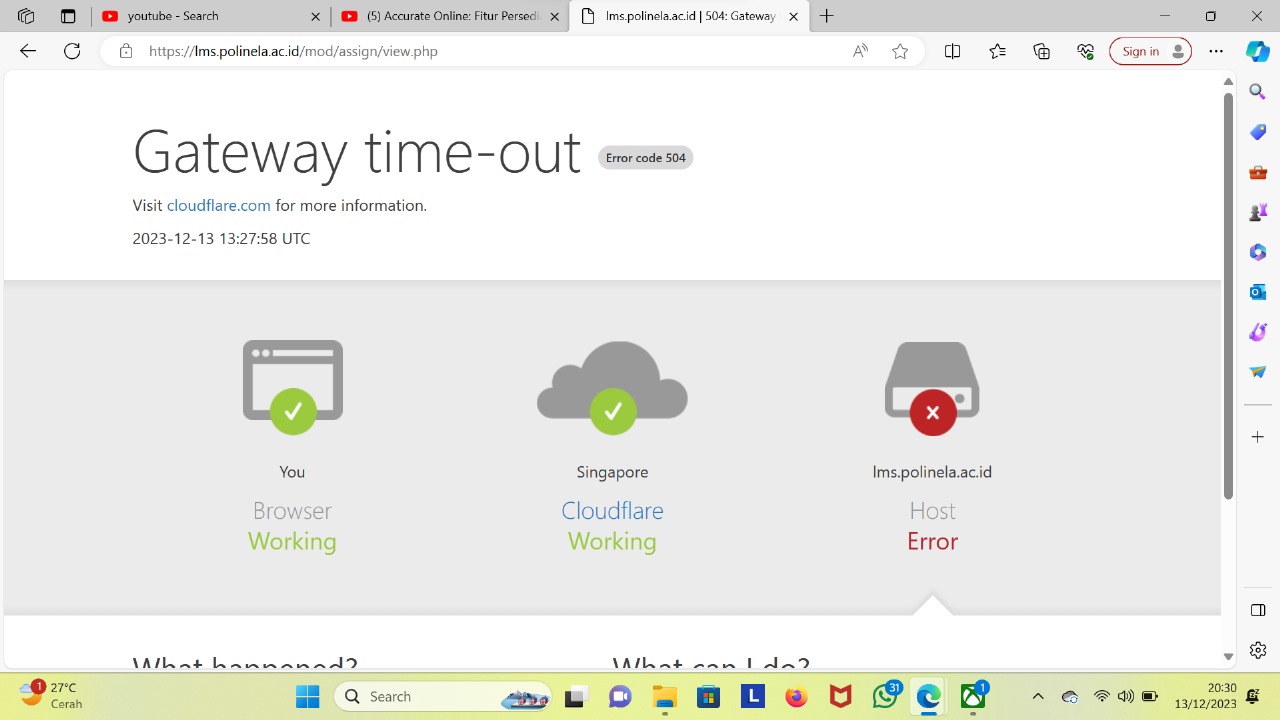
Task: Open volume speaker tray icon
Action: click(x=1126, y=696)
